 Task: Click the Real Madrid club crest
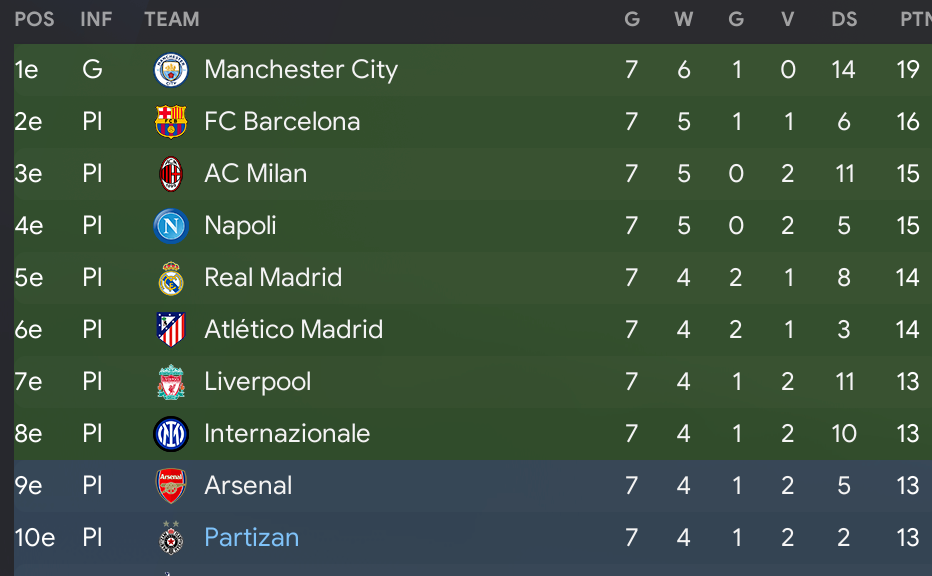pyautogui.click(x=171, y=278)
